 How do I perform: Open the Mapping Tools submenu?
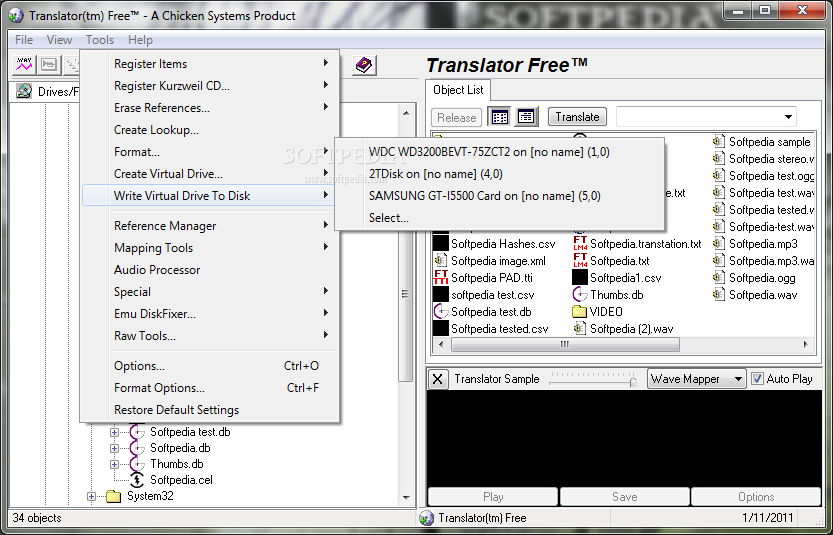210,248
